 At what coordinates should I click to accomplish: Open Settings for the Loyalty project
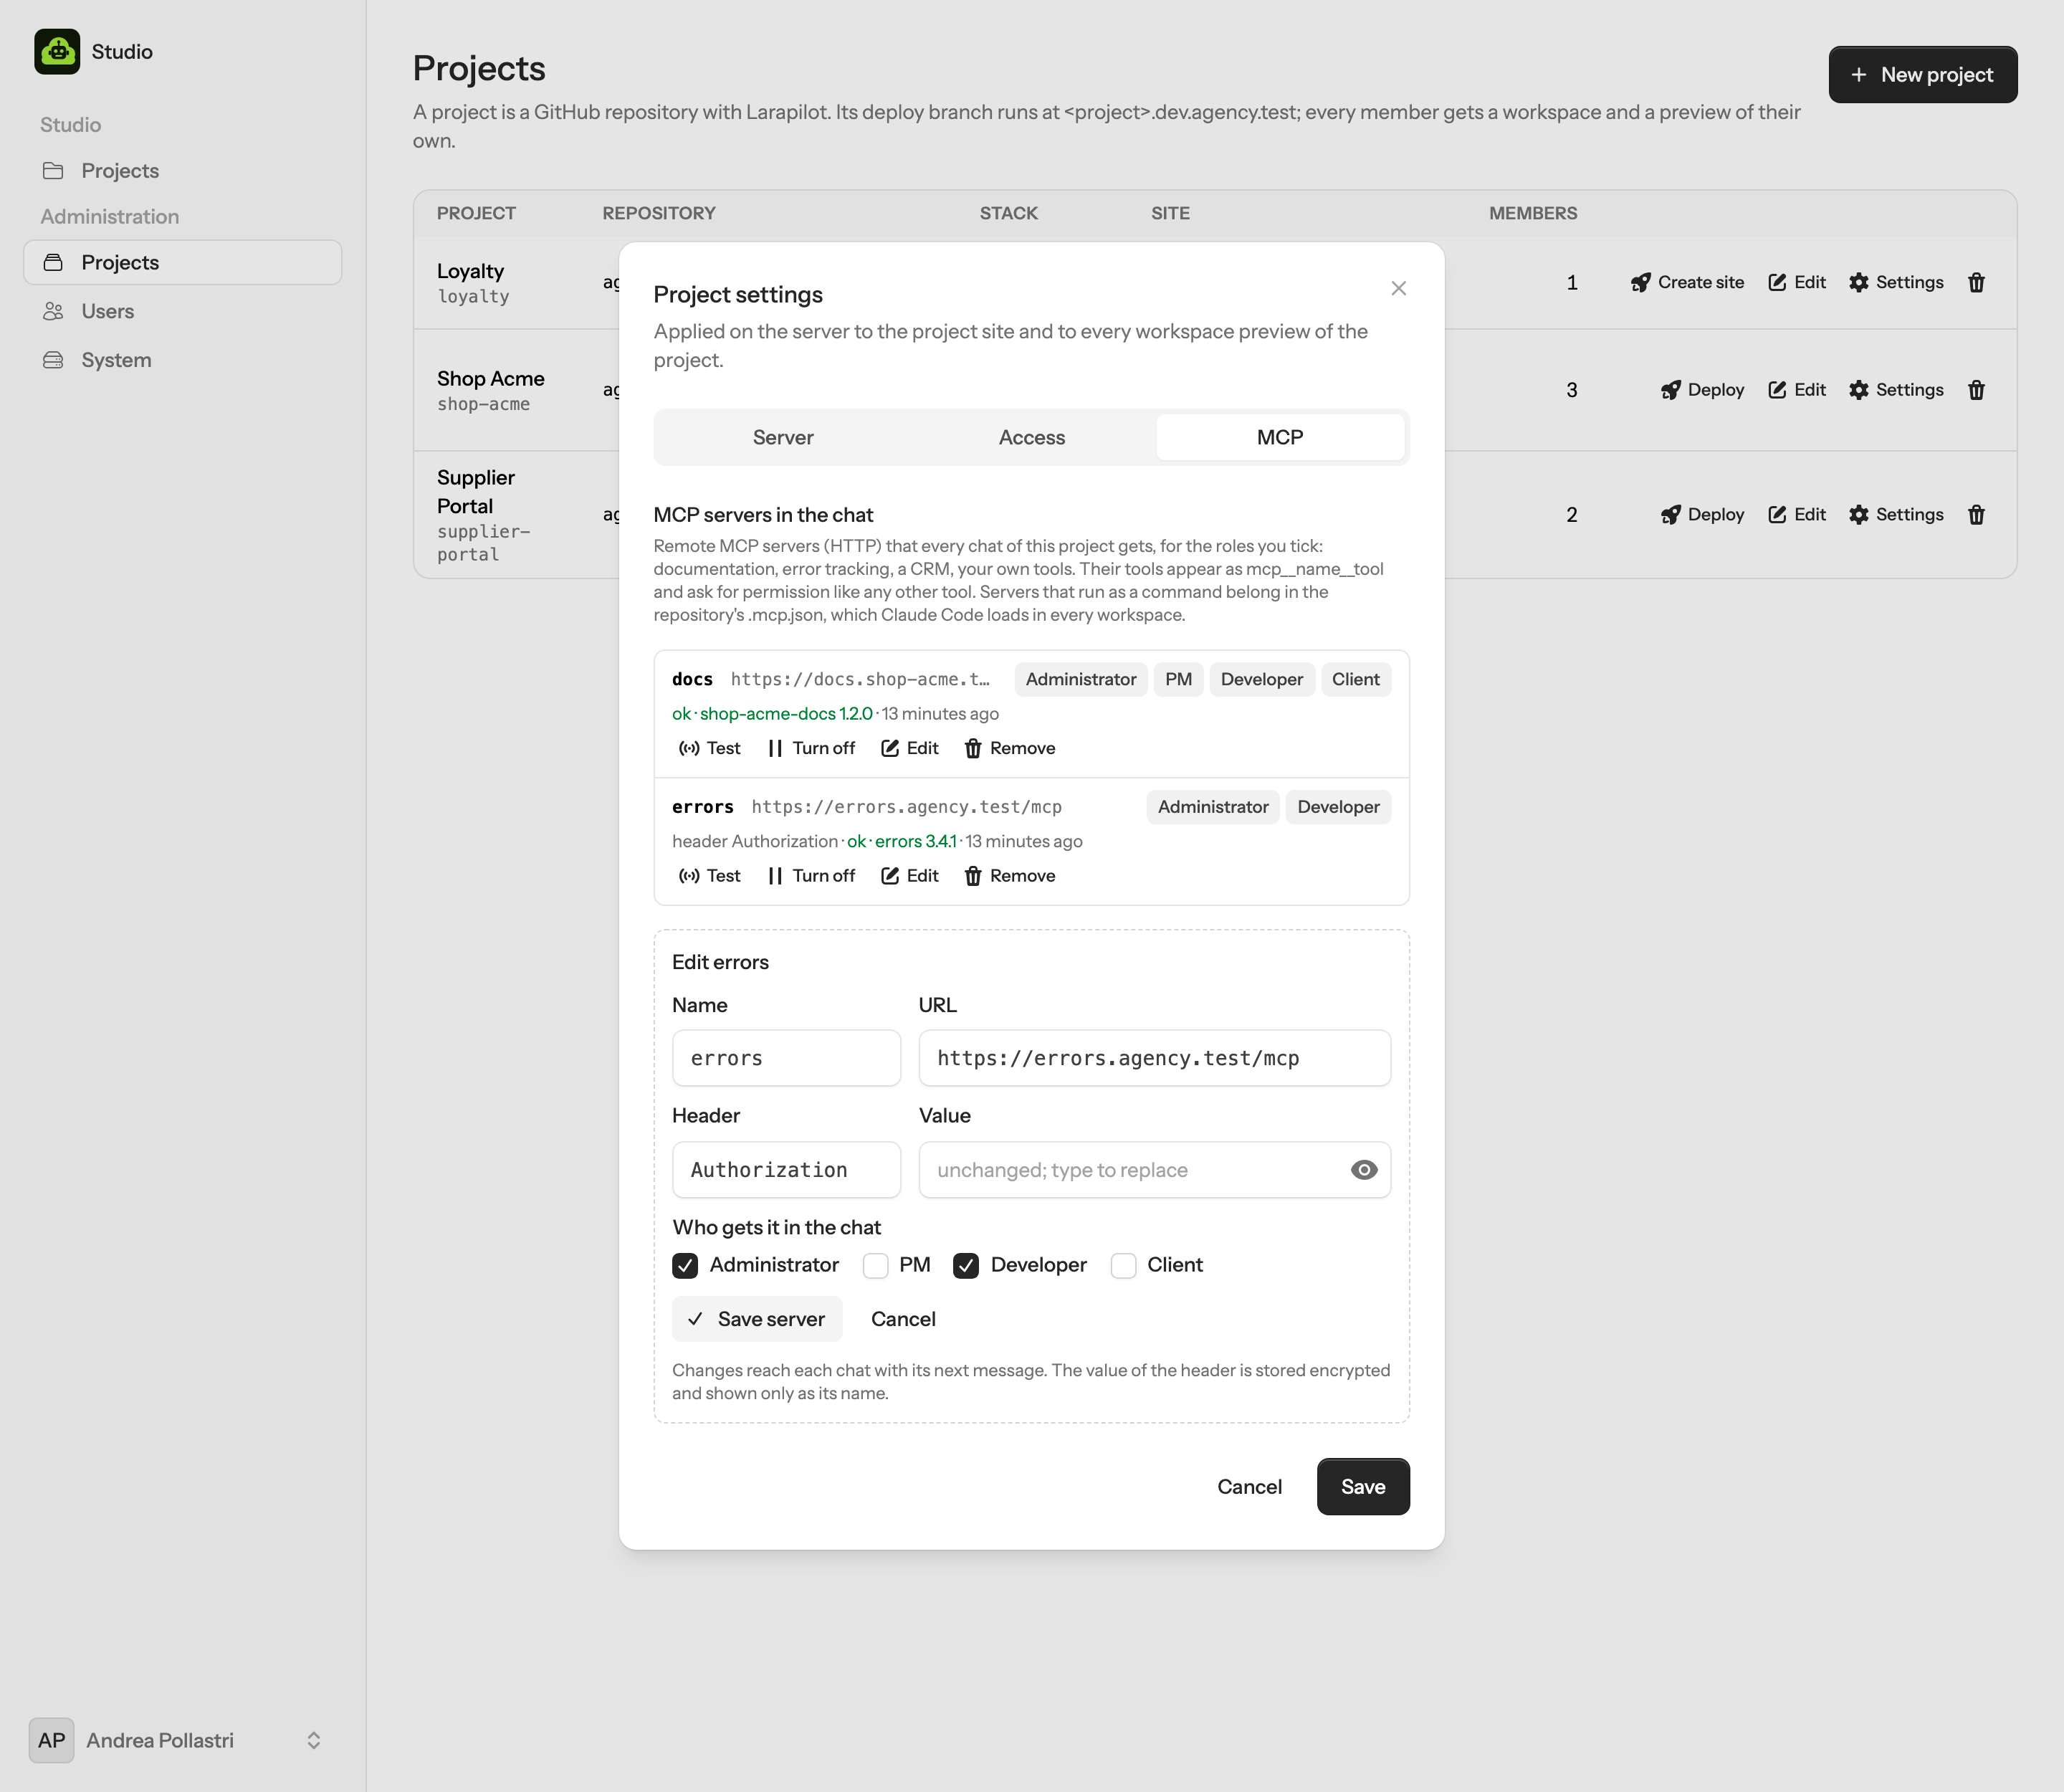point(1896,282)
